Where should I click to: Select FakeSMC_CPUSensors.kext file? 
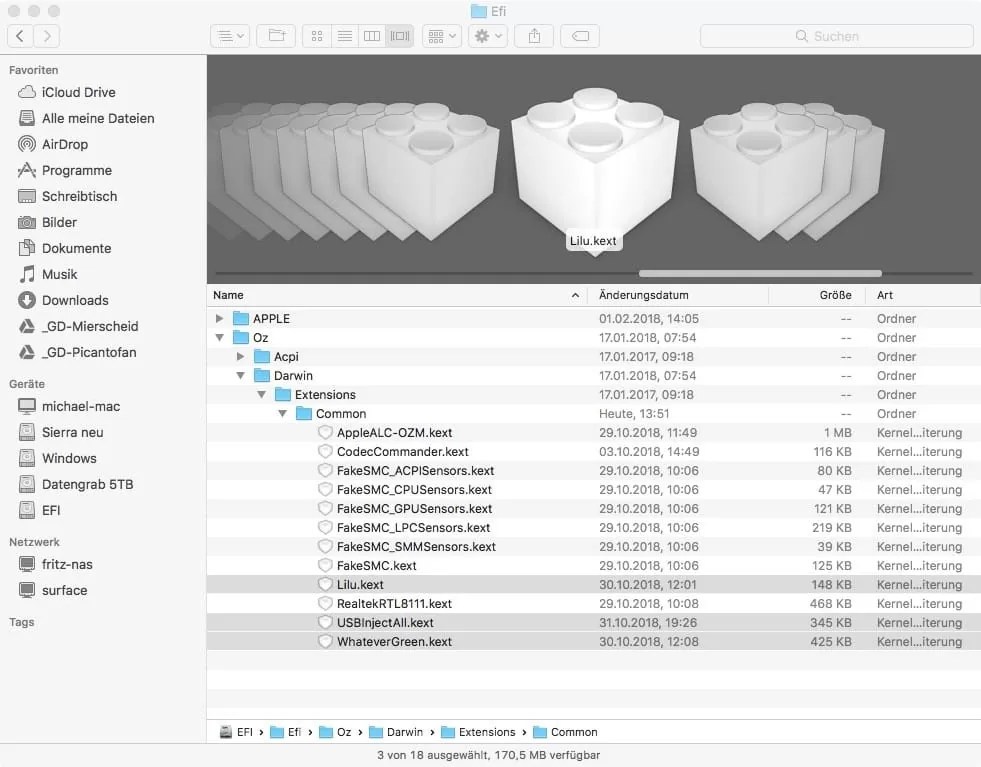coord(594,490)
